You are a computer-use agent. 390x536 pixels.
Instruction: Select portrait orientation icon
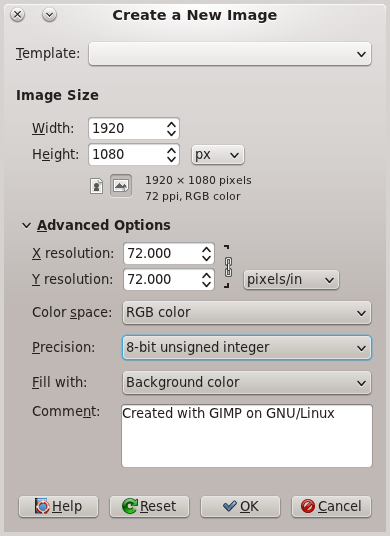coord(96,186)
